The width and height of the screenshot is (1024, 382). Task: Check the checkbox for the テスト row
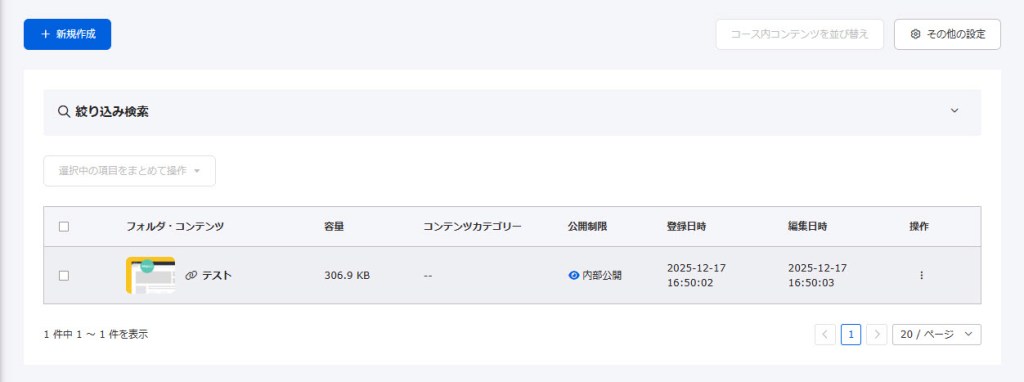pyautogui.click(x=64, y=276)
